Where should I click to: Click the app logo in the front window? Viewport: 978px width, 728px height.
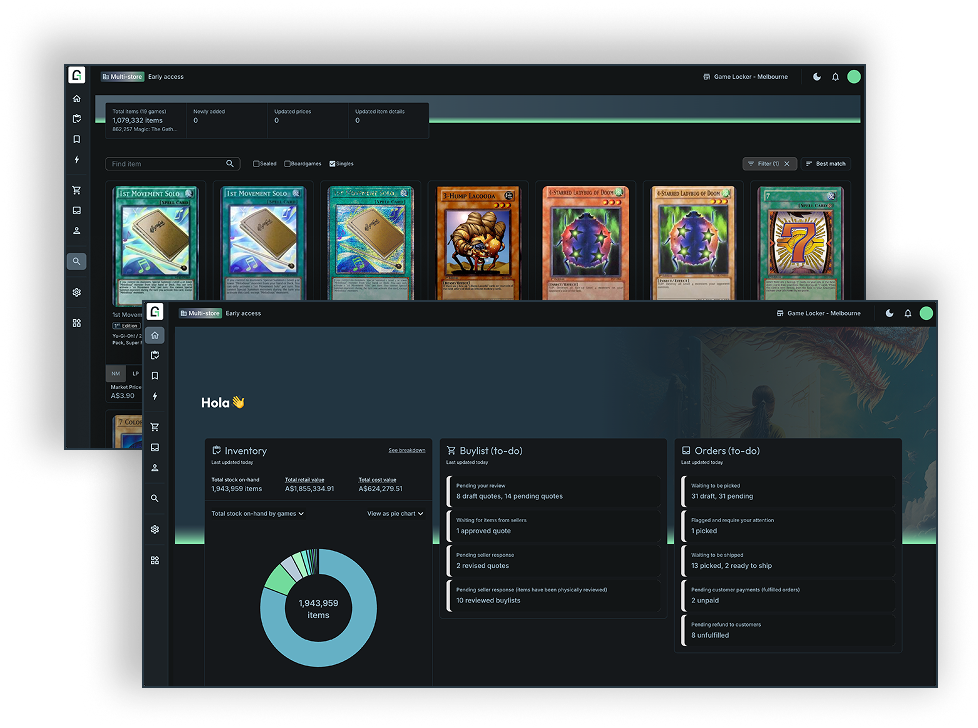(x=155, y=311)
